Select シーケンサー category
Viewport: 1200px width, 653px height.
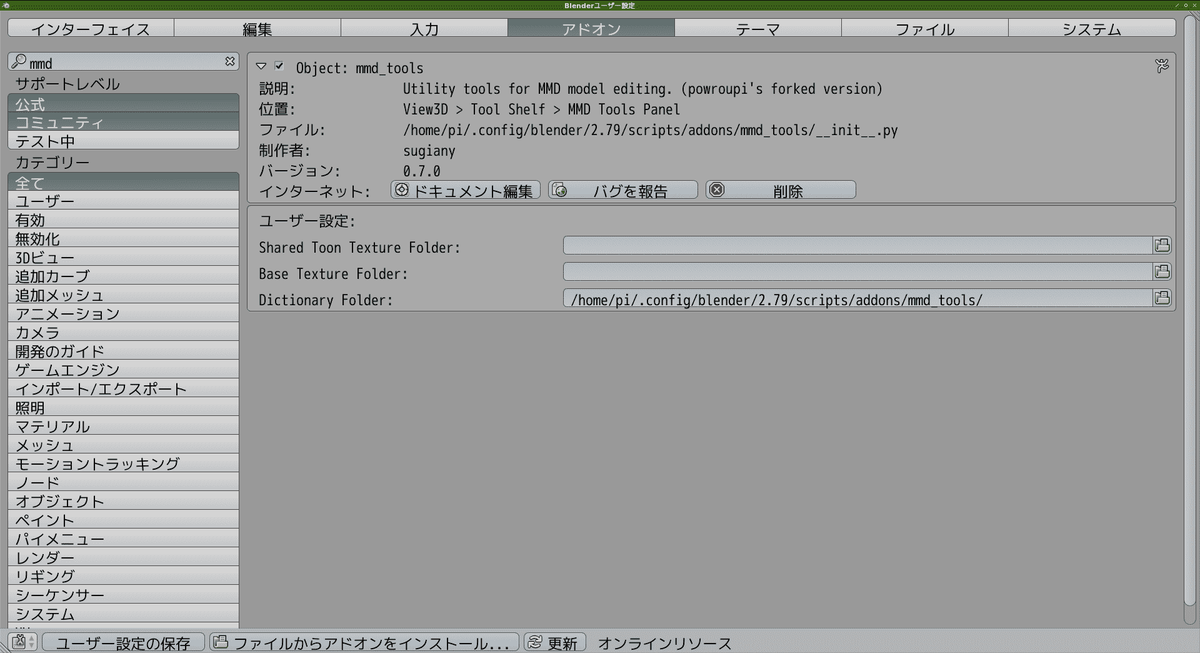(123, 595)
